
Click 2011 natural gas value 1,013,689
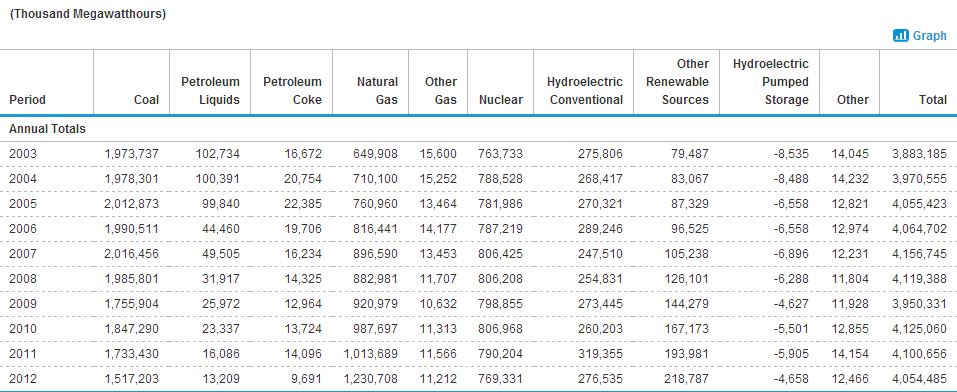(x=370, y=354)
